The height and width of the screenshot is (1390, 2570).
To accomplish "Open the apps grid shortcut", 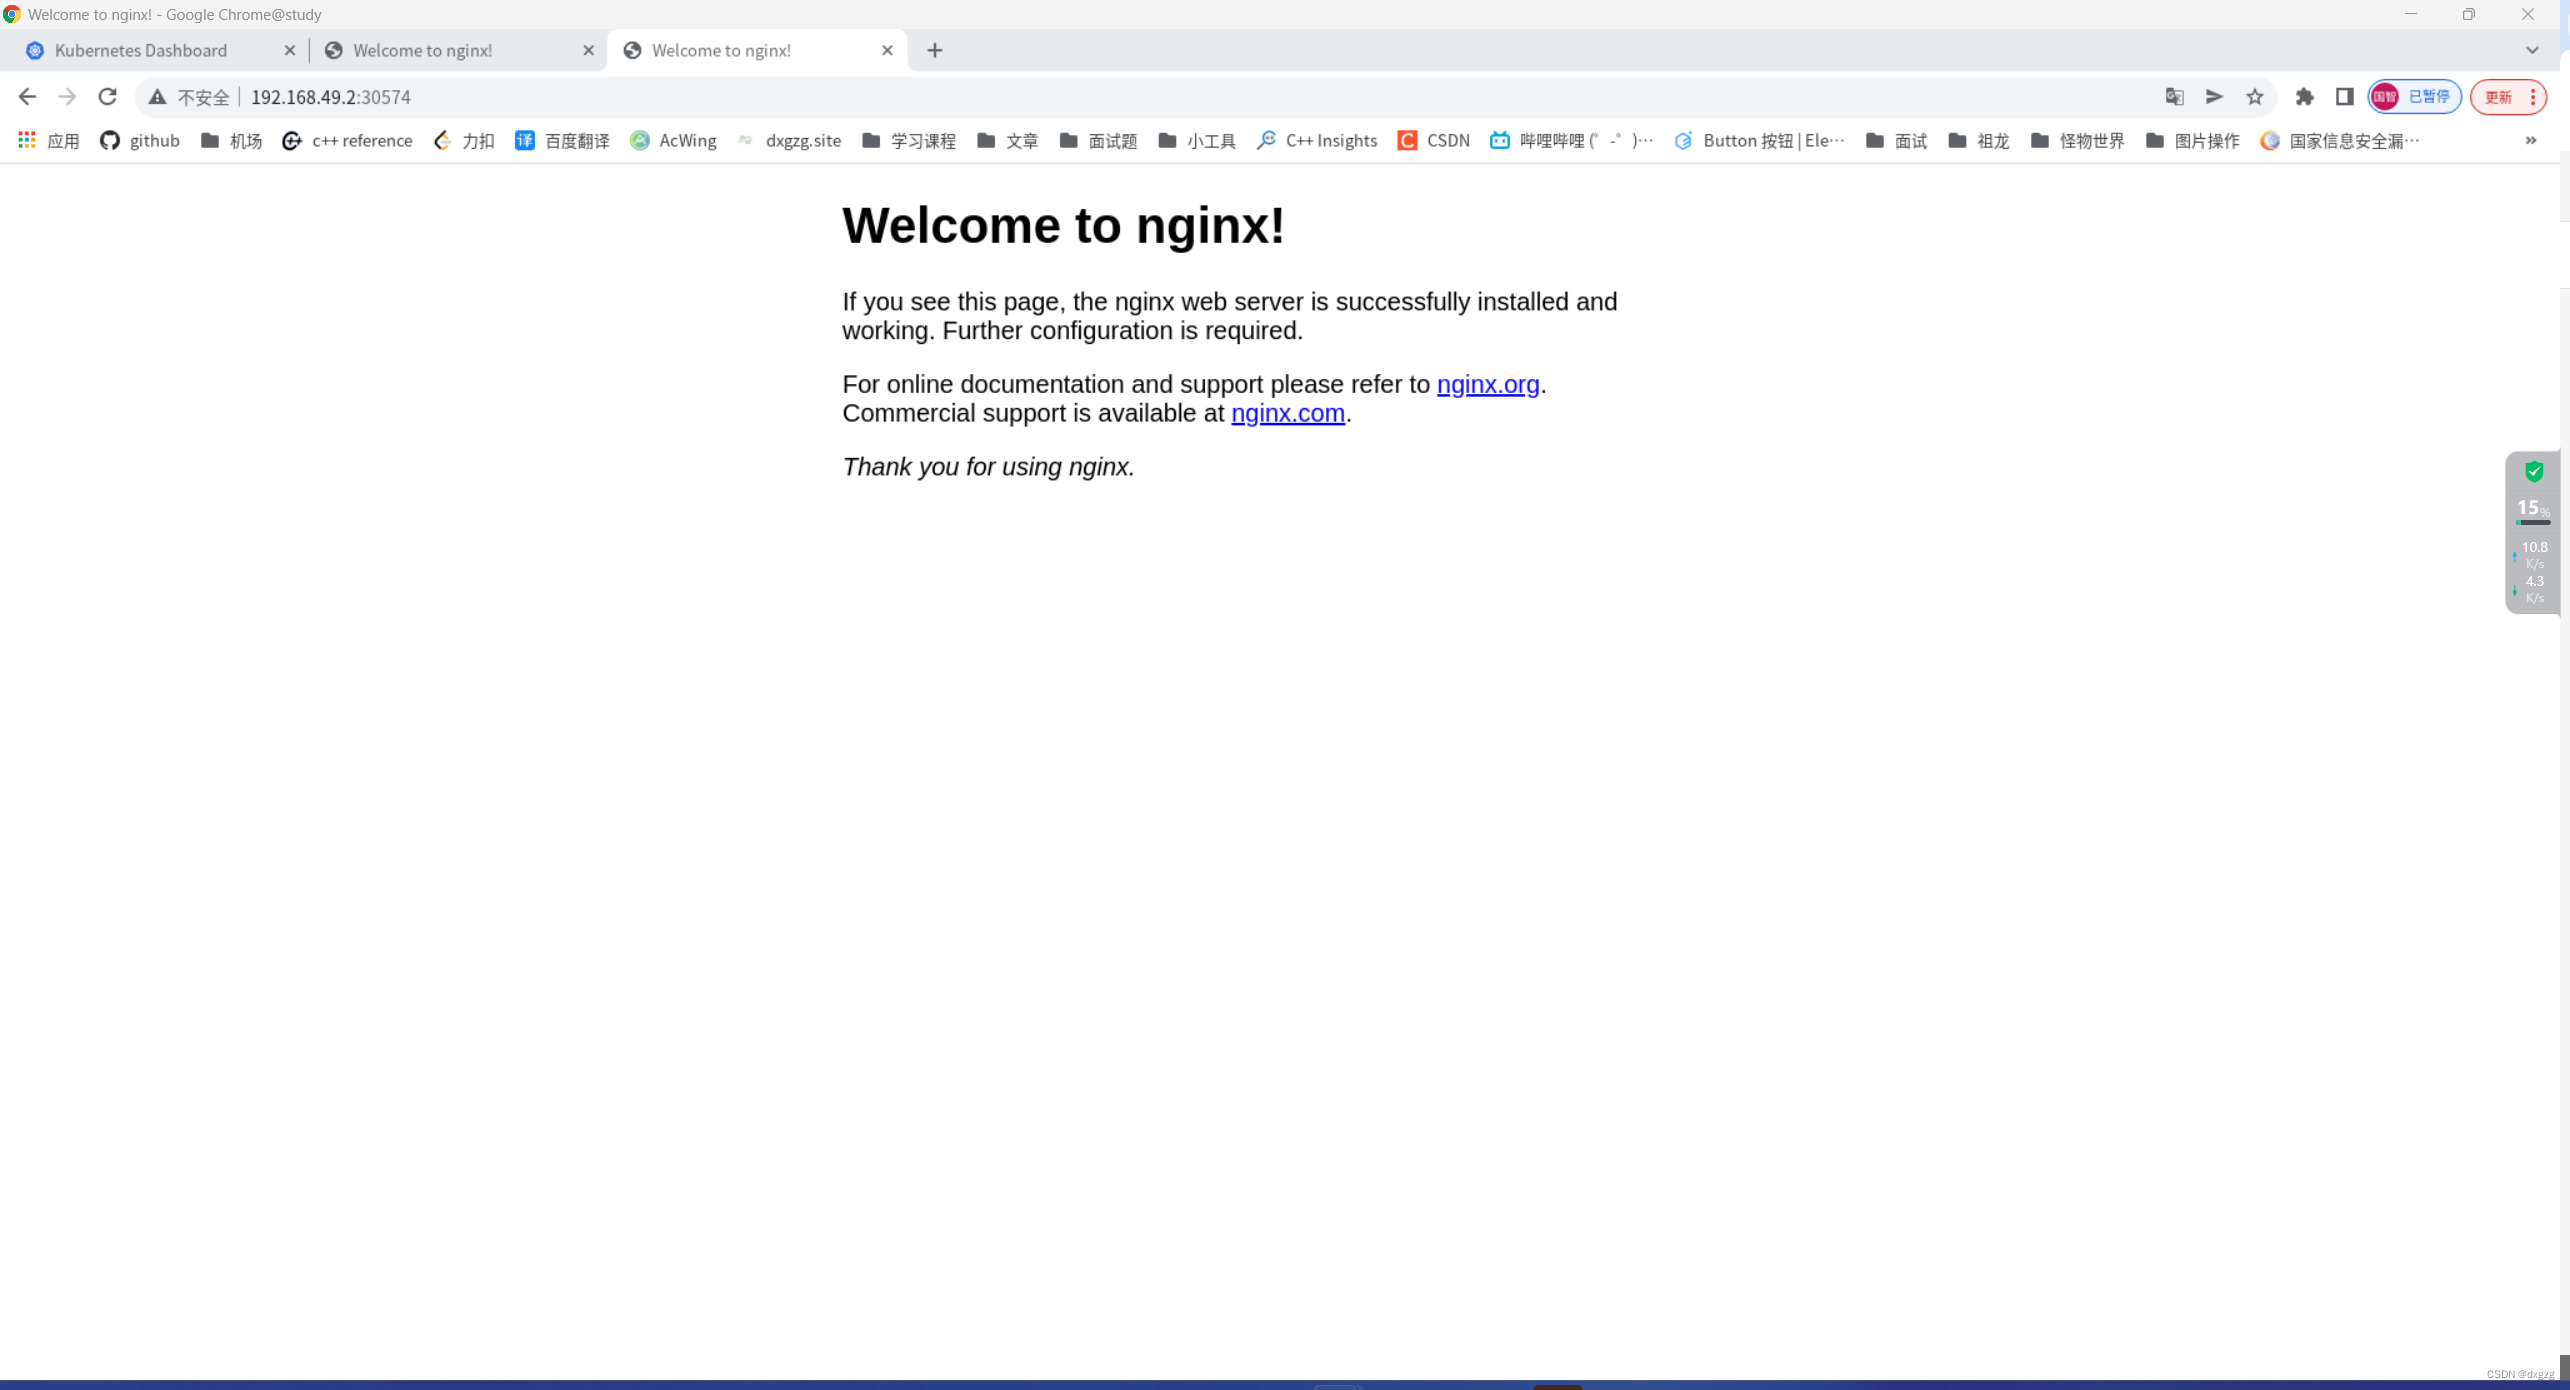I will [27, 141].
